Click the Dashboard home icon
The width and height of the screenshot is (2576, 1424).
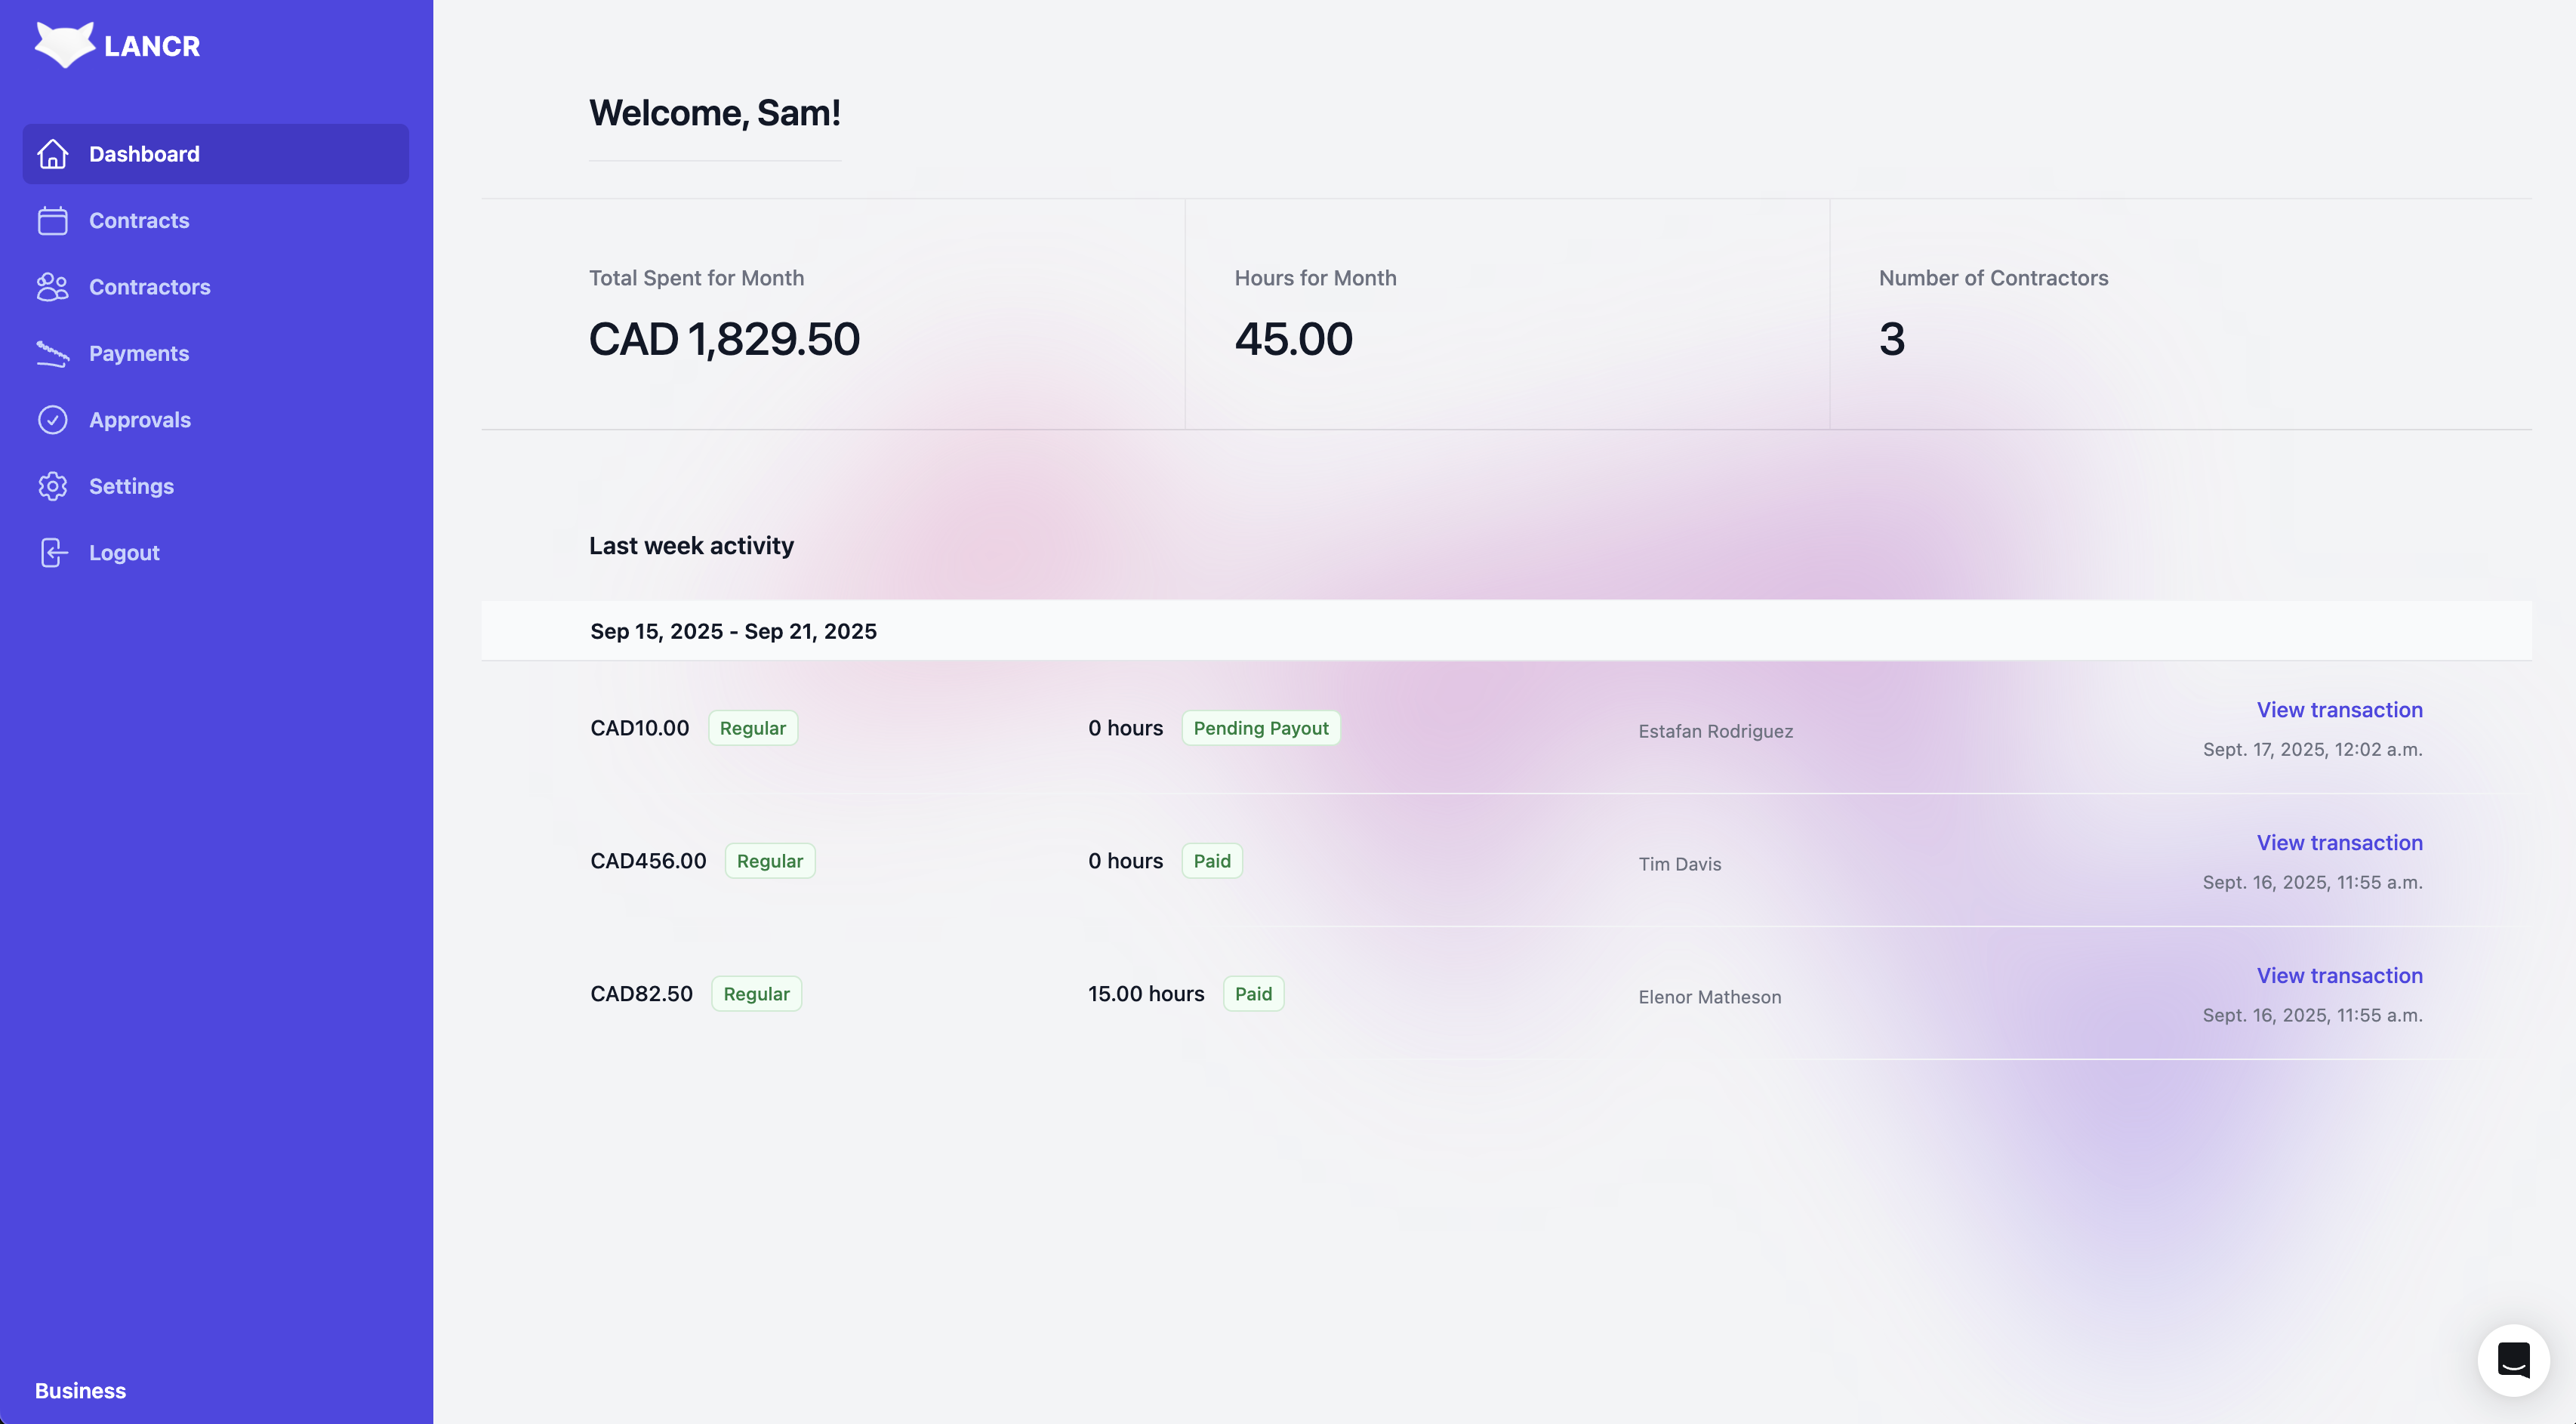[53, 154]
